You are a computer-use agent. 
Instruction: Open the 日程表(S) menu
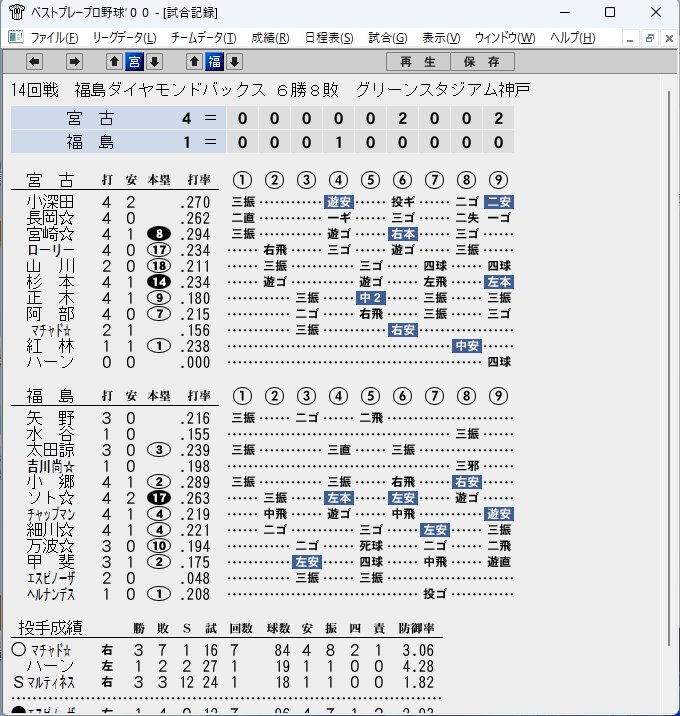click(329, 38)
